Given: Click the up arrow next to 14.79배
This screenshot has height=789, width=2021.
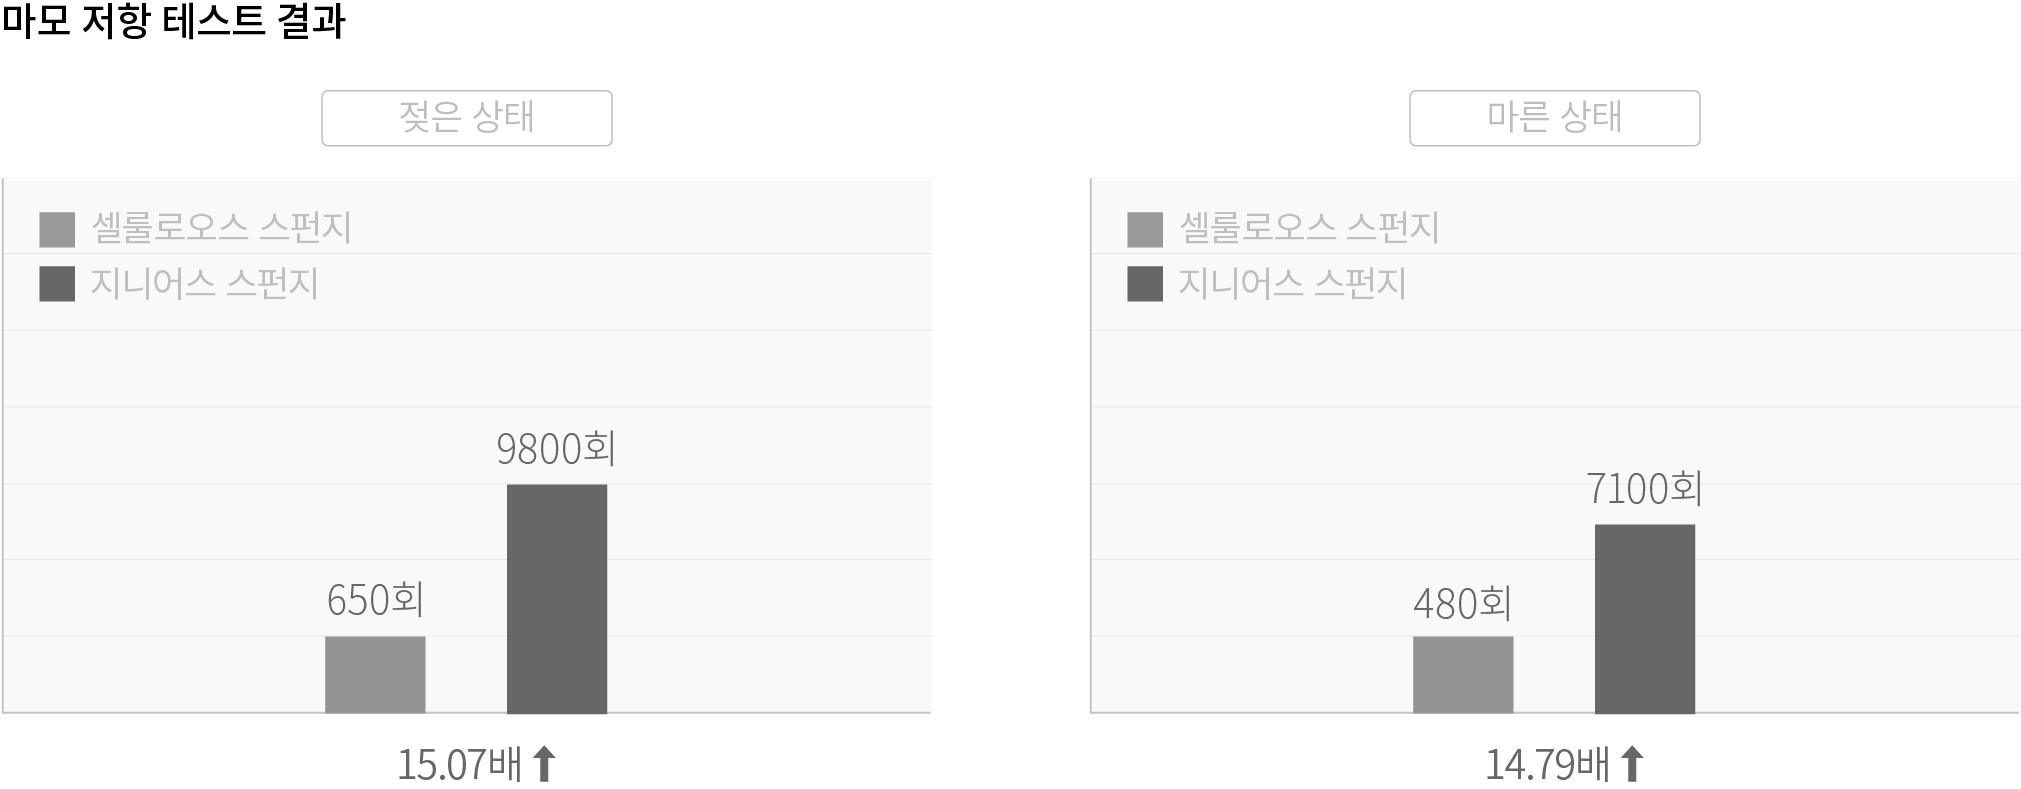Looking at the screenshot, I should click(1632, 764).
